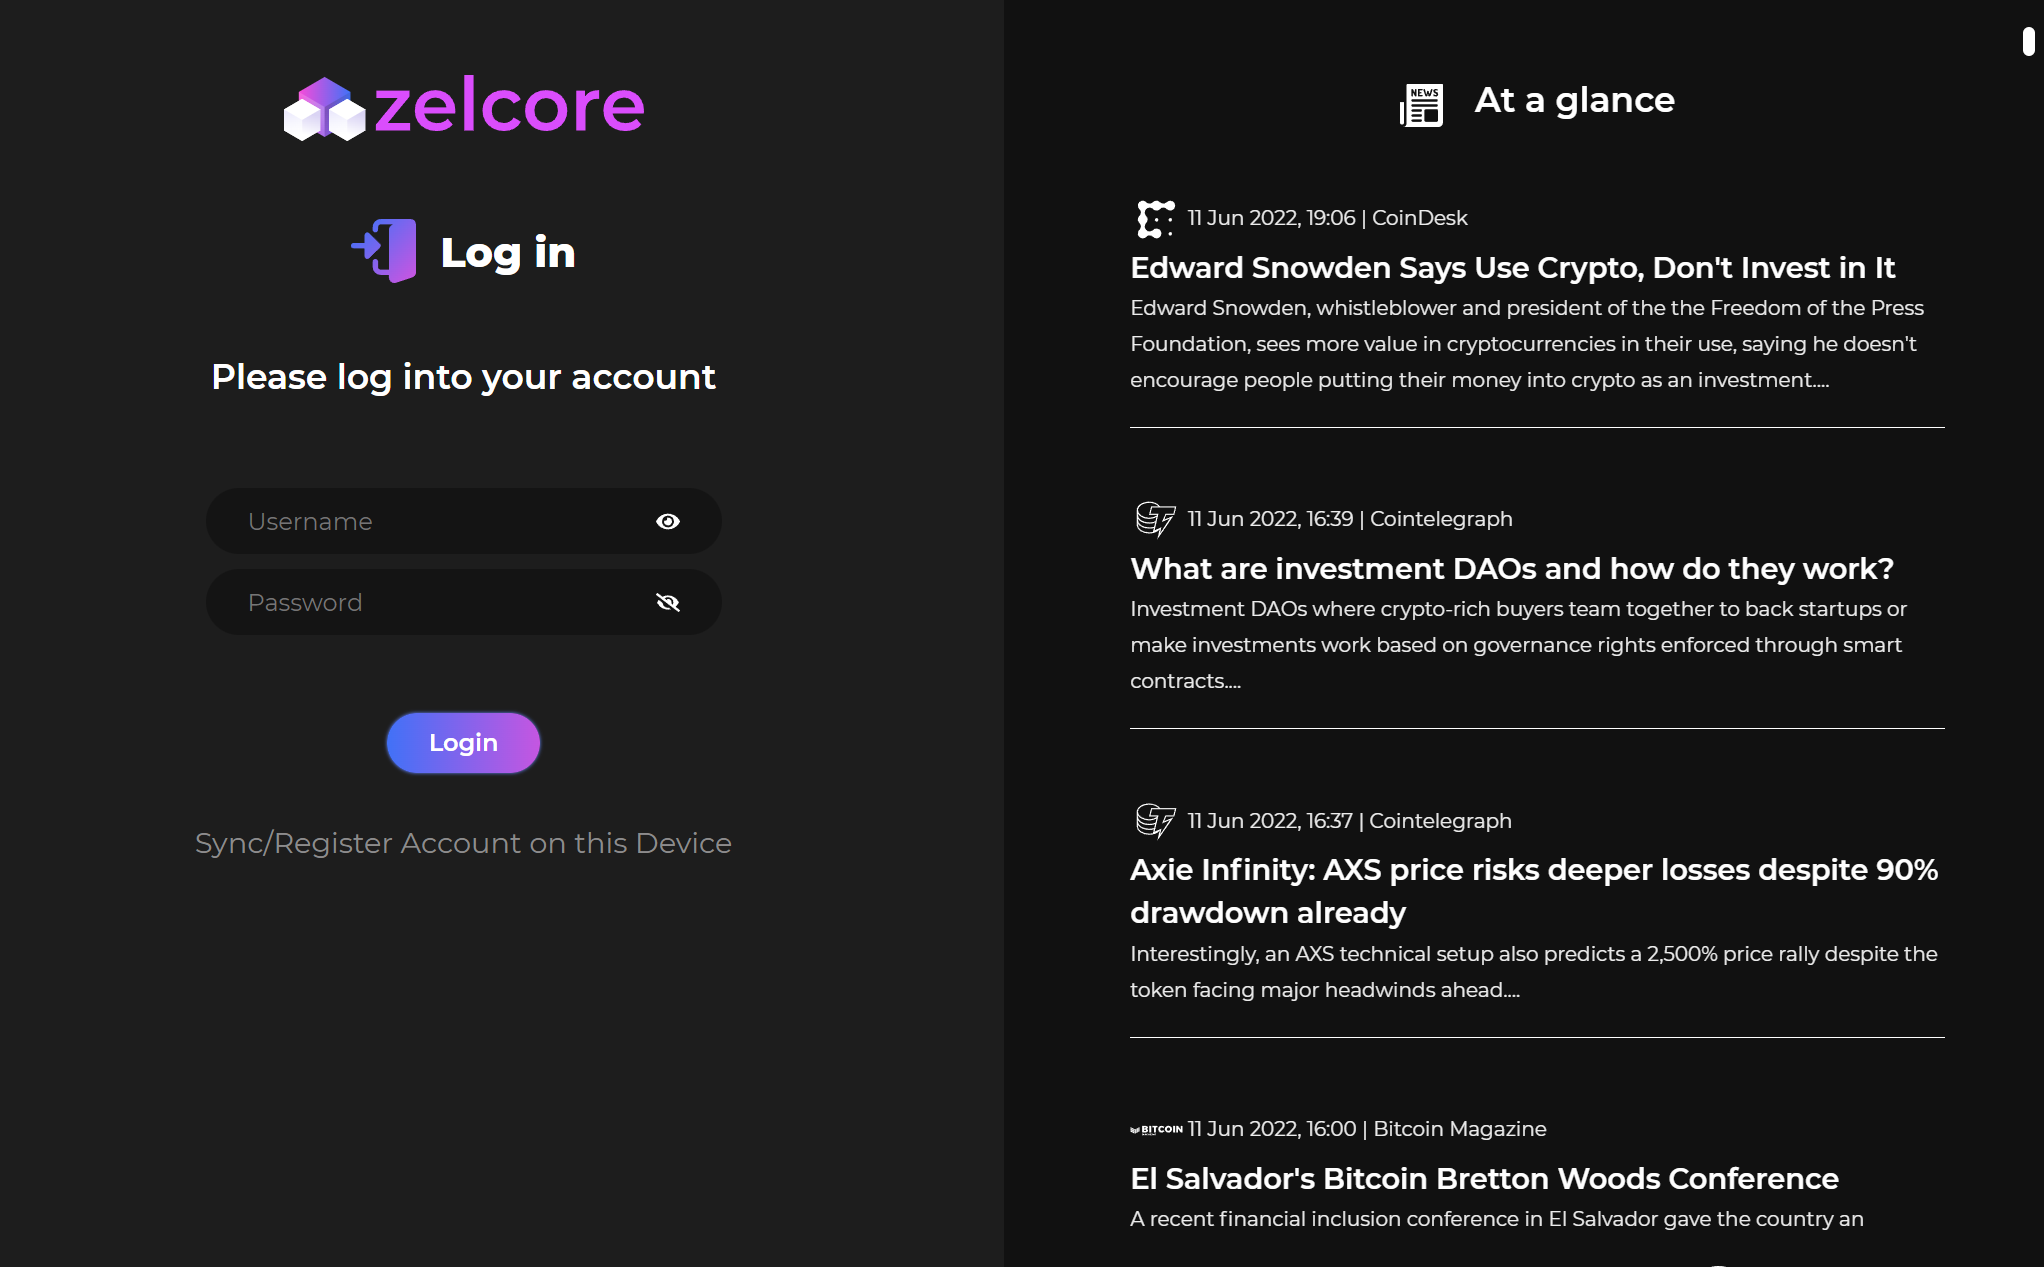
Task: Focus the Username input field
Action: tap(463, 521)
